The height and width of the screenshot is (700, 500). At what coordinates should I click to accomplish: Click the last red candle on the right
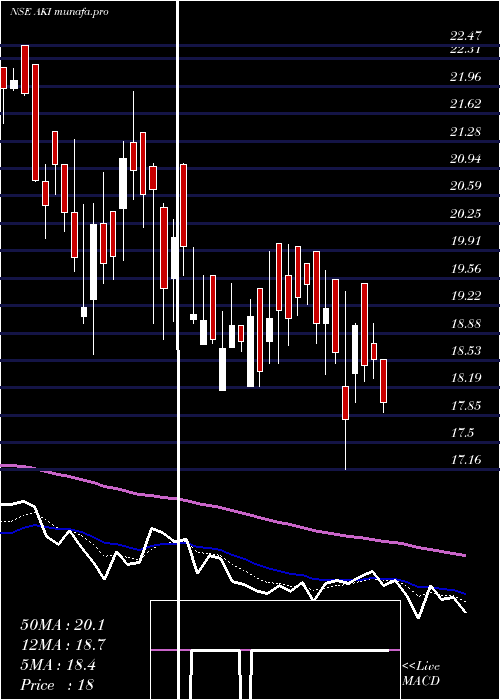click(x=383, y=381)
